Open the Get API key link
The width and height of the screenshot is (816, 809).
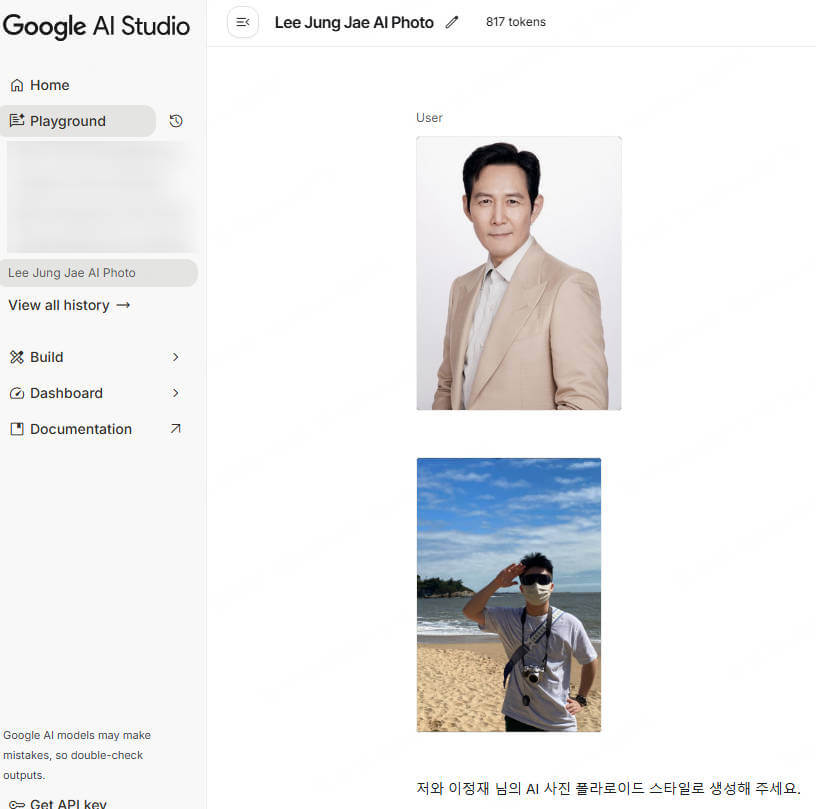(x=68, y=803)
